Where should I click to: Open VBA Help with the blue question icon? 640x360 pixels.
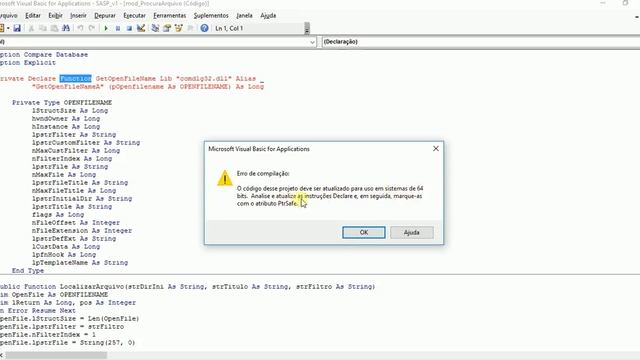(x=204, y=28)
